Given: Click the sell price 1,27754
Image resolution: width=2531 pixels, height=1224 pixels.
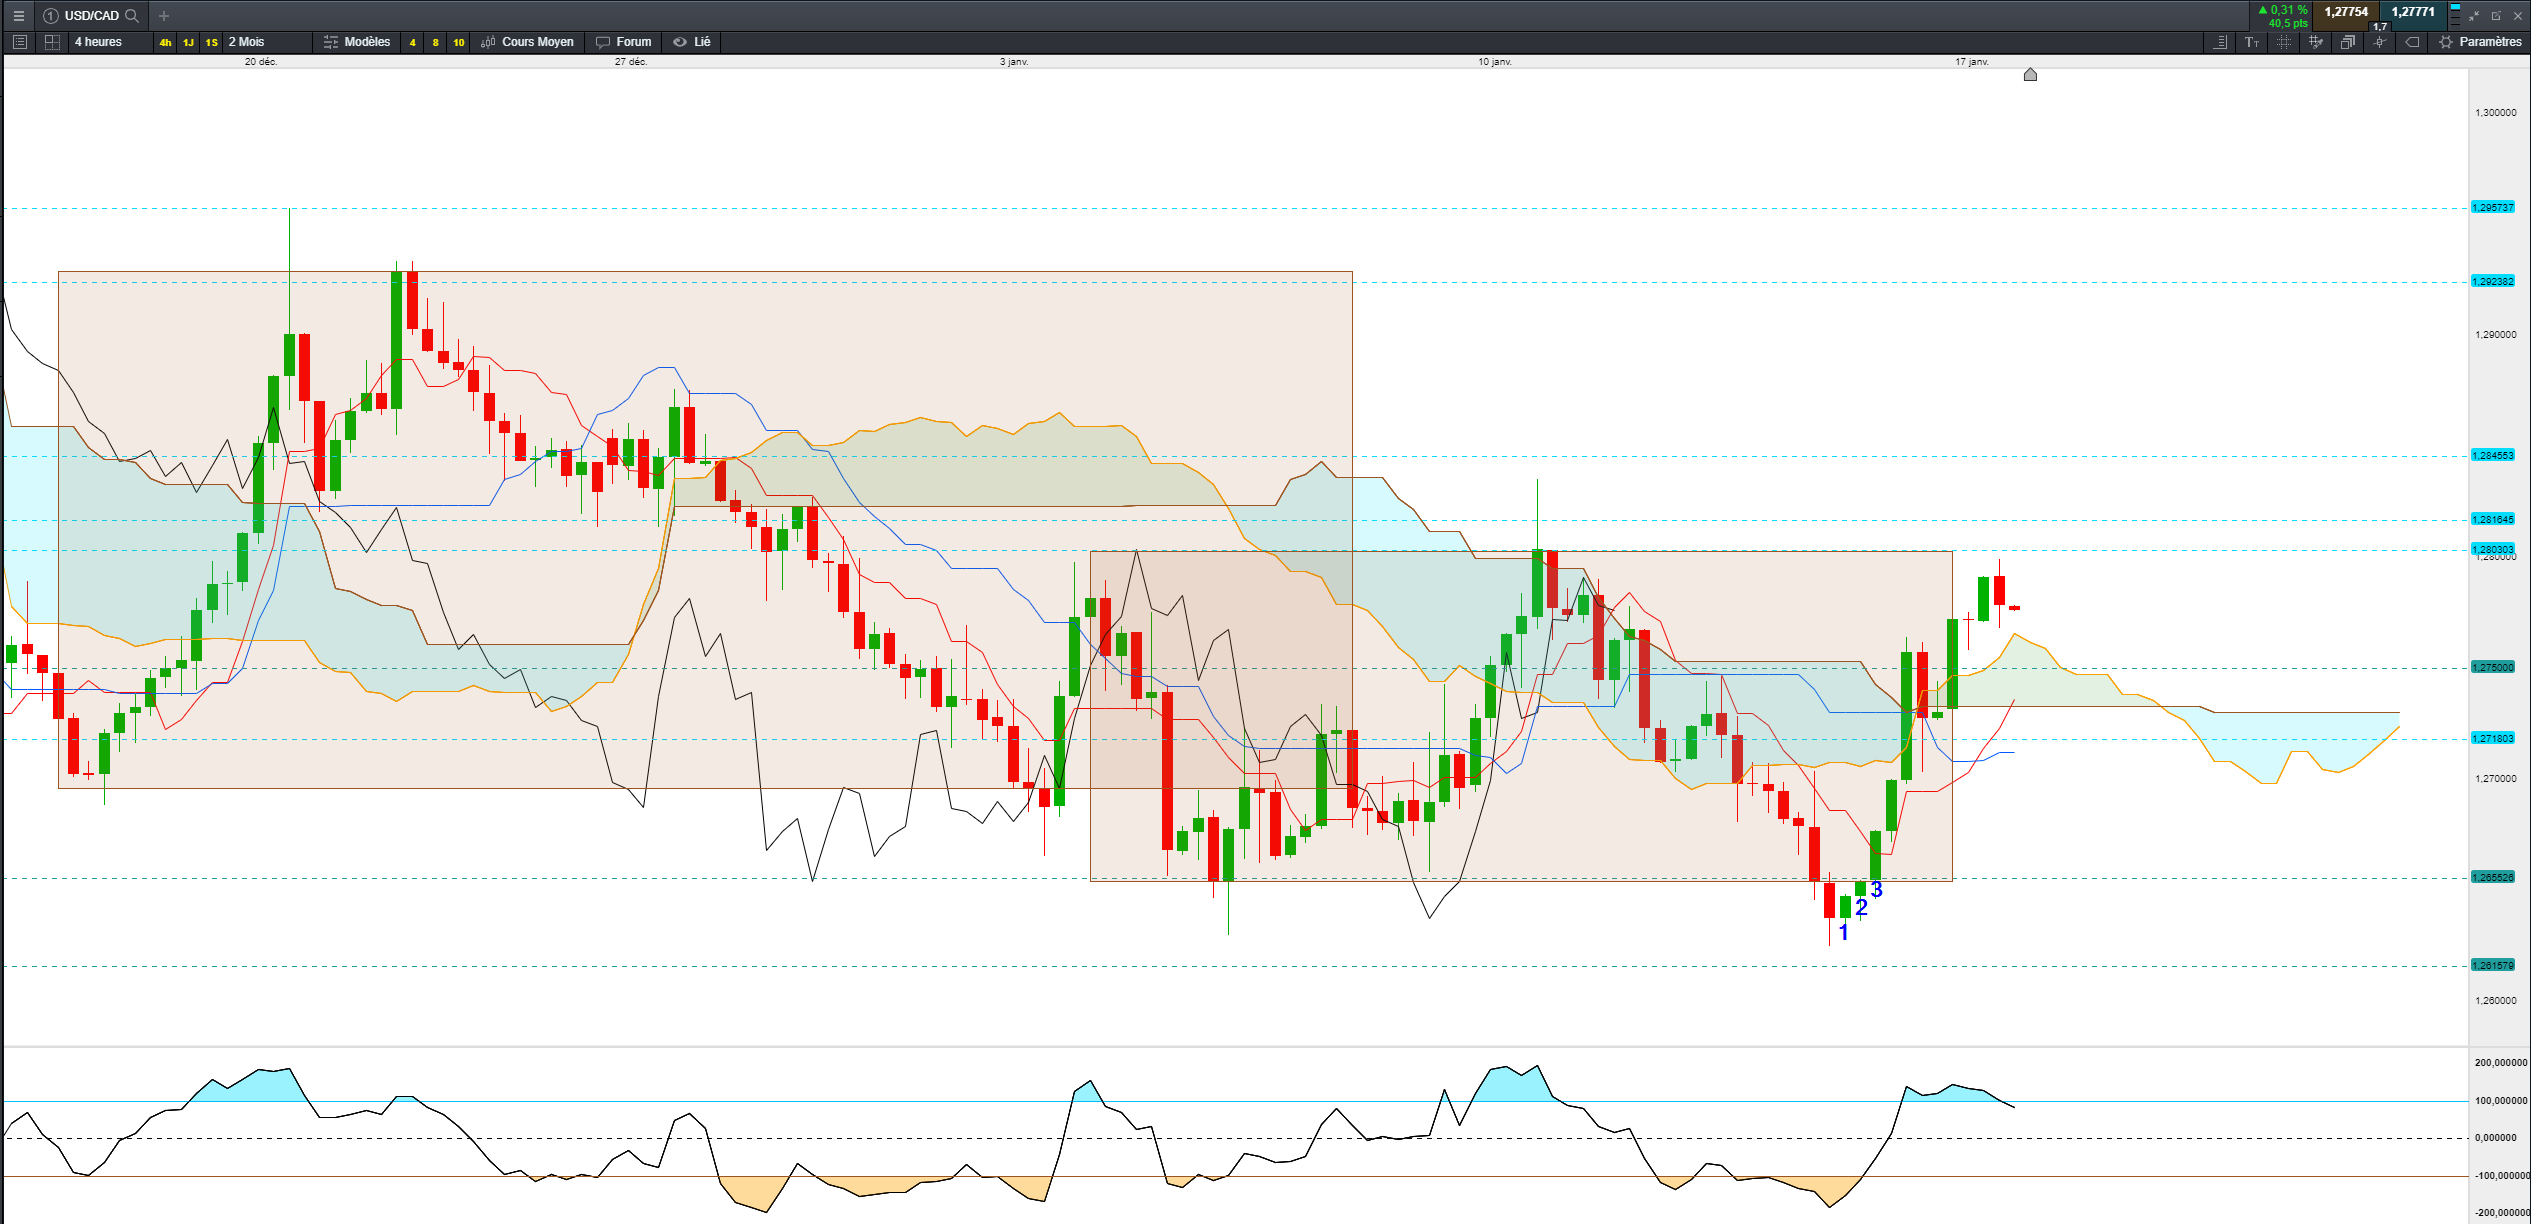Looking at the screenshot, I should 2346,13.
